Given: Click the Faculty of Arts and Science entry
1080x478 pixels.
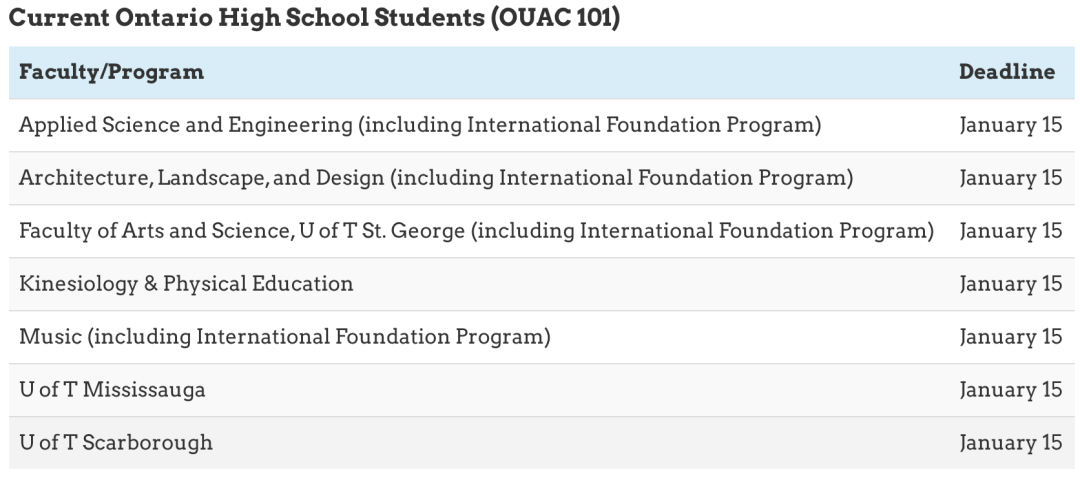Looking at the screenshot, I should pyautogui.click(x=155, y=231).
